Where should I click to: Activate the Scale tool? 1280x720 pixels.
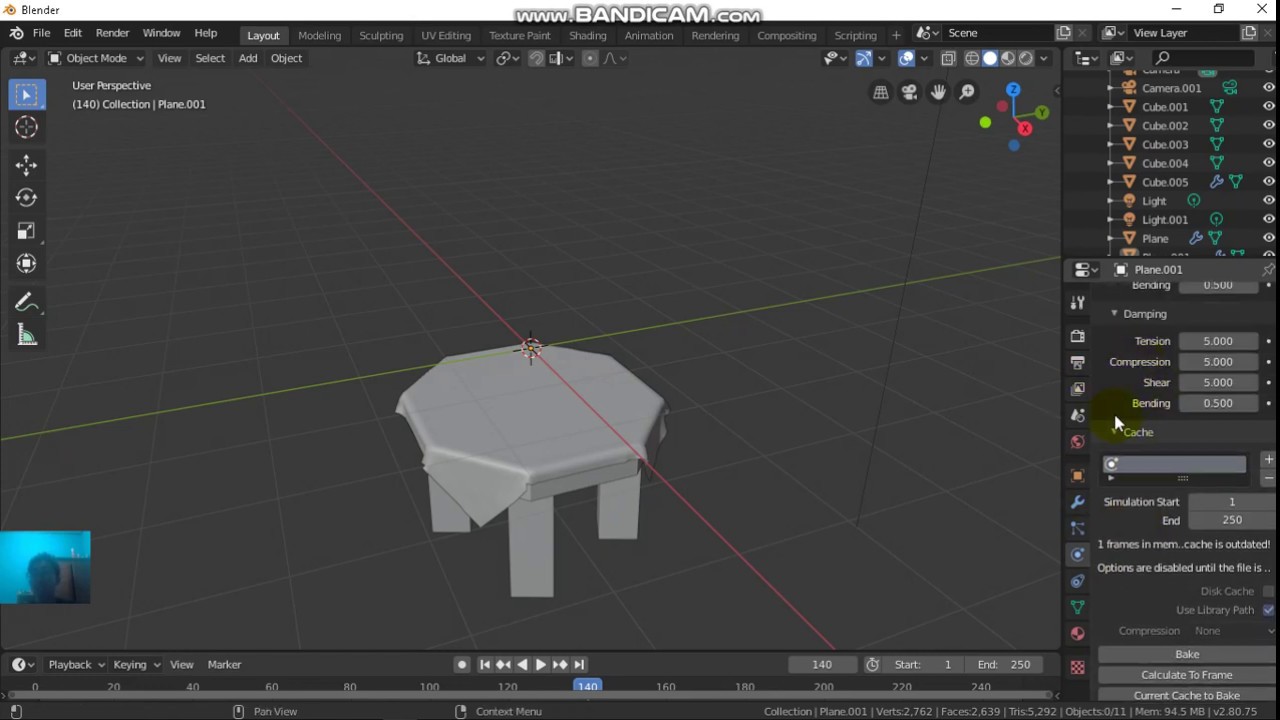26,231
